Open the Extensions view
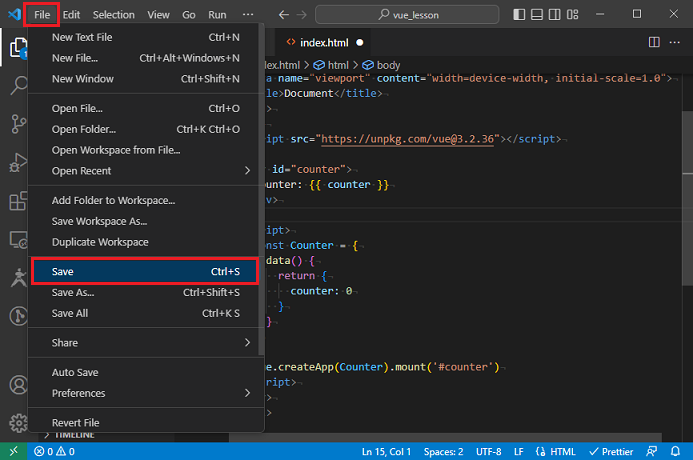The width and height of the screenshot is (693, 460). tap(19, 201)
